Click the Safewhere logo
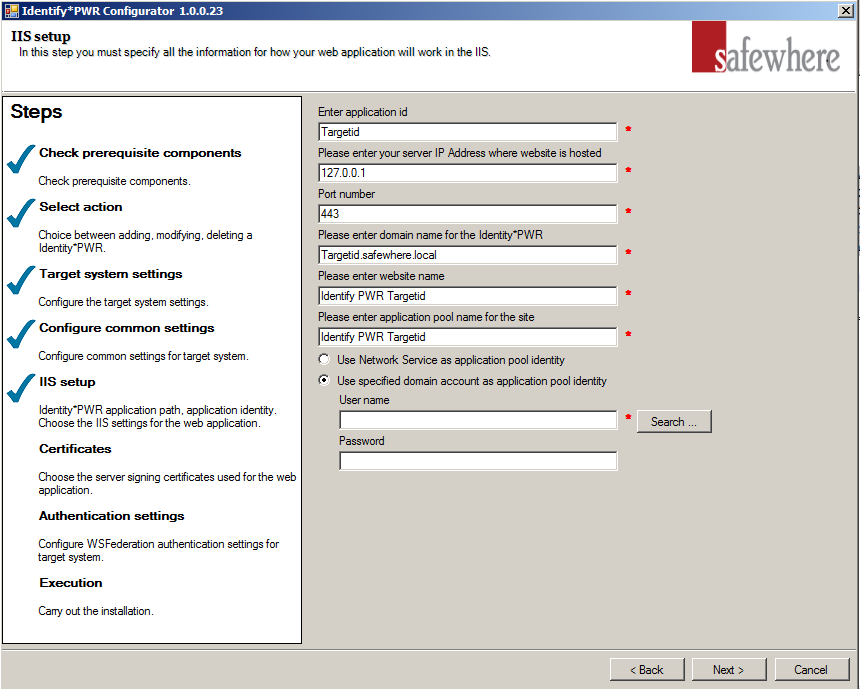860x689 pixels. pyautogui.click(x=766, y=47)
